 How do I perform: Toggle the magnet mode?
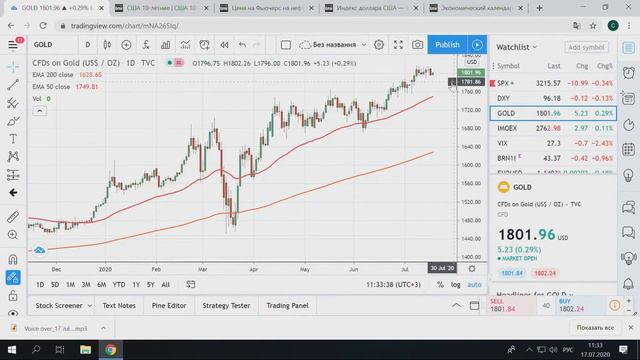tap(13, 259)
